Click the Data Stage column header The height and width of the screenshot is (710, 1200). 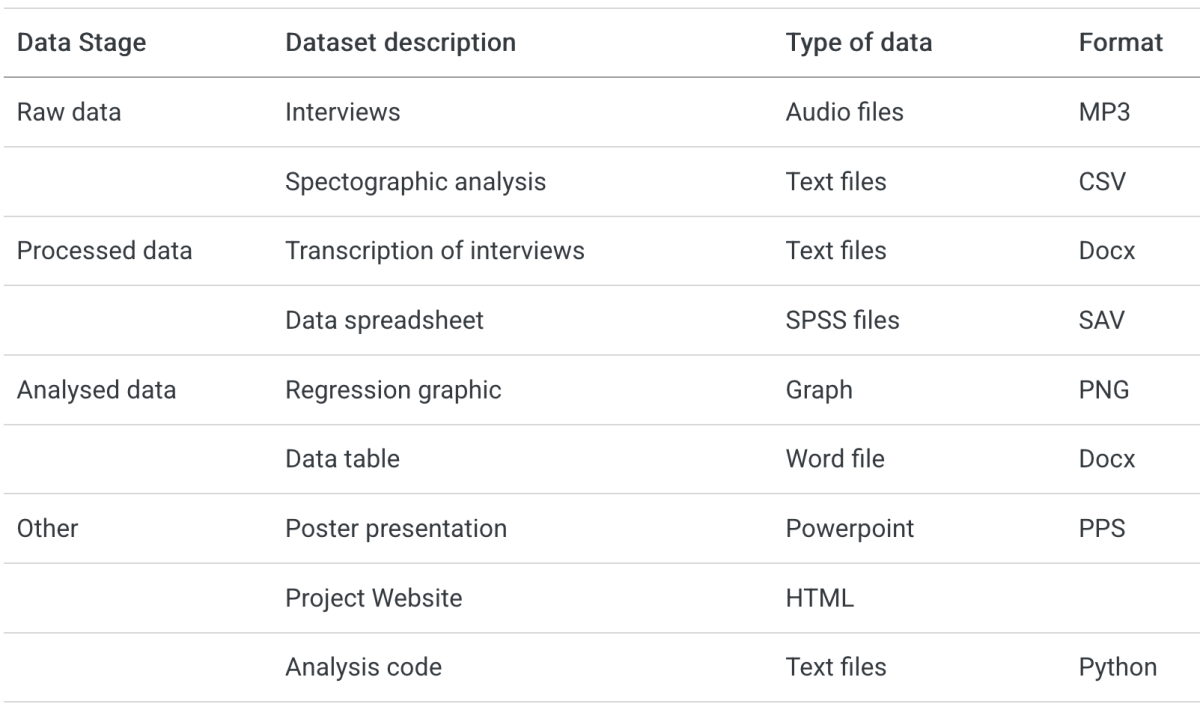coord(82,43)
